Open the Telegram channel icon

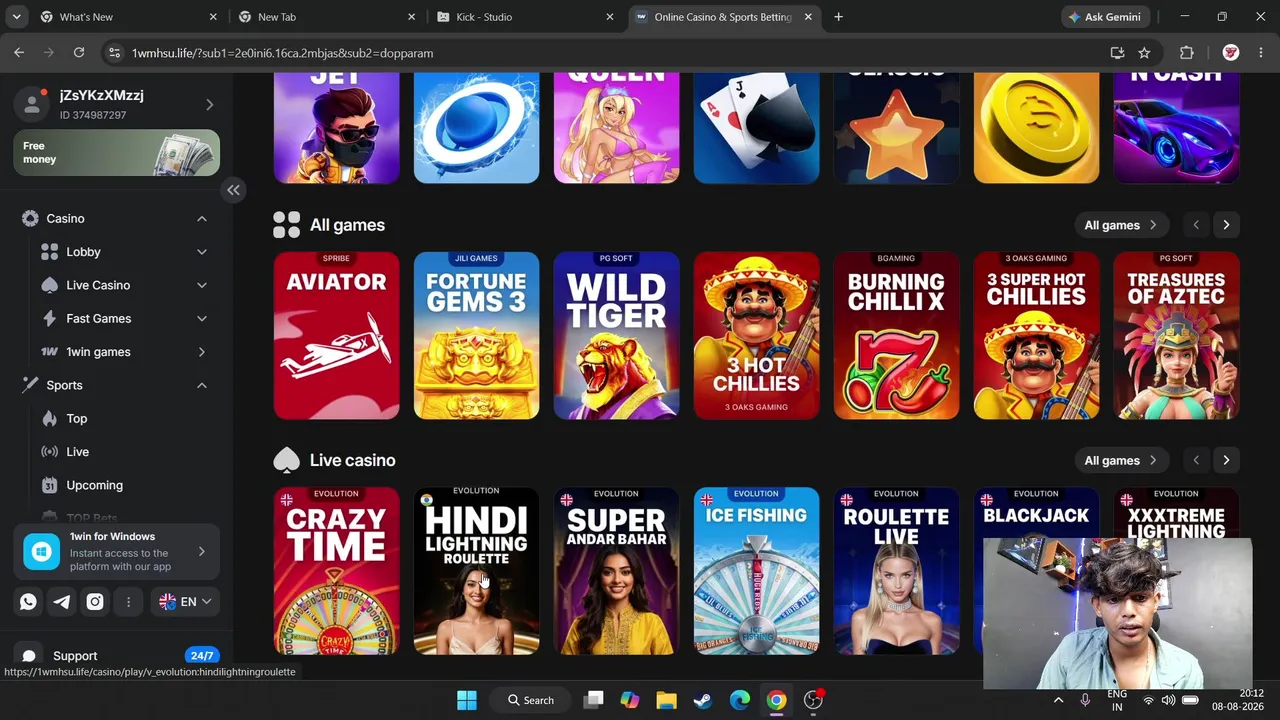tap(61, 601)
